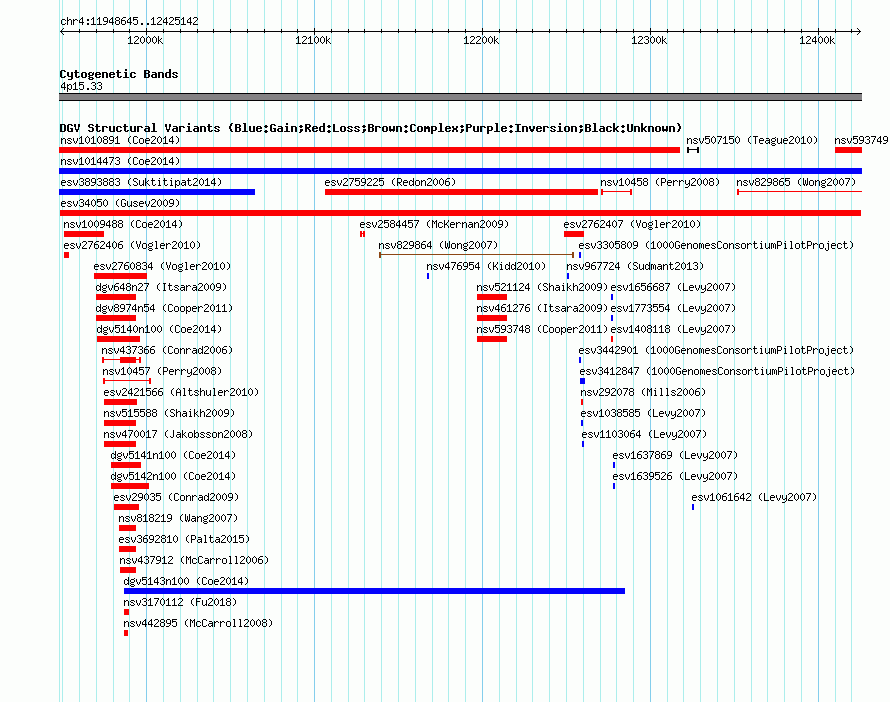890x702 pixels.
Task: Click dgv5140n100 (Coe2014) label
Action: (x=159, y=329)
